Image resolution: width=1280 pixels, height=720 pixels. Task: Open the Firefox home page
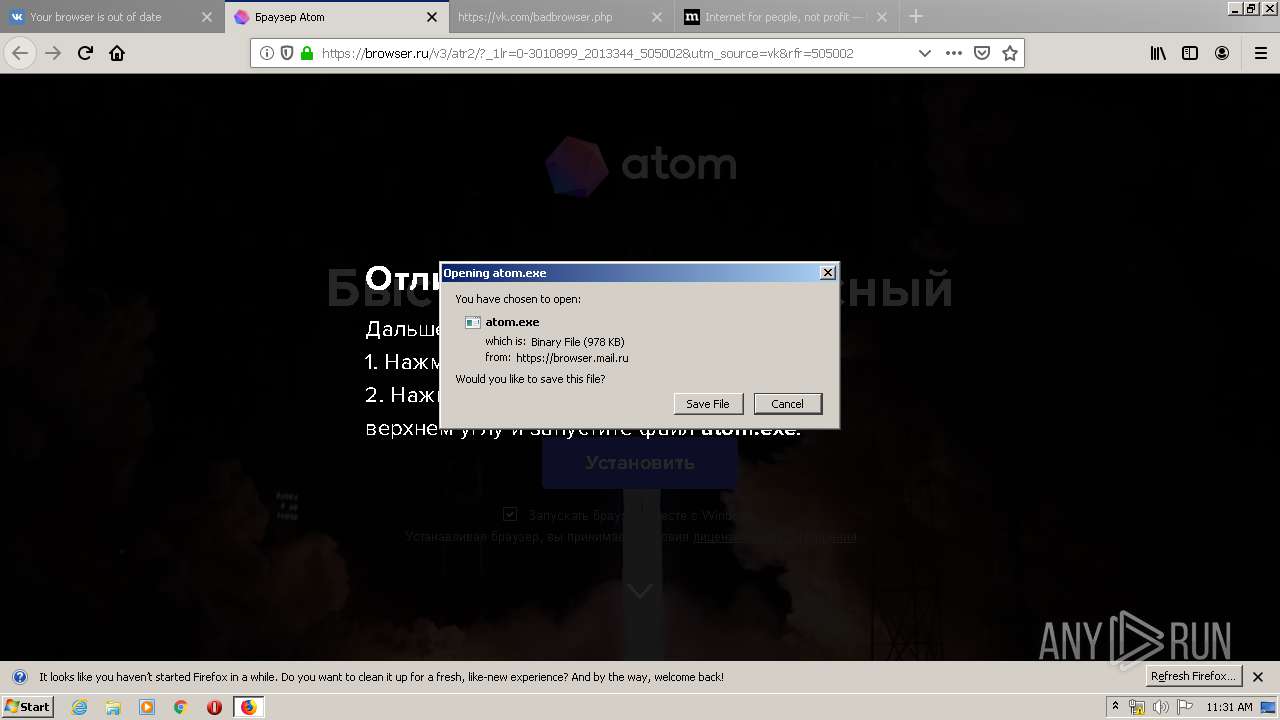pos(117,53)
